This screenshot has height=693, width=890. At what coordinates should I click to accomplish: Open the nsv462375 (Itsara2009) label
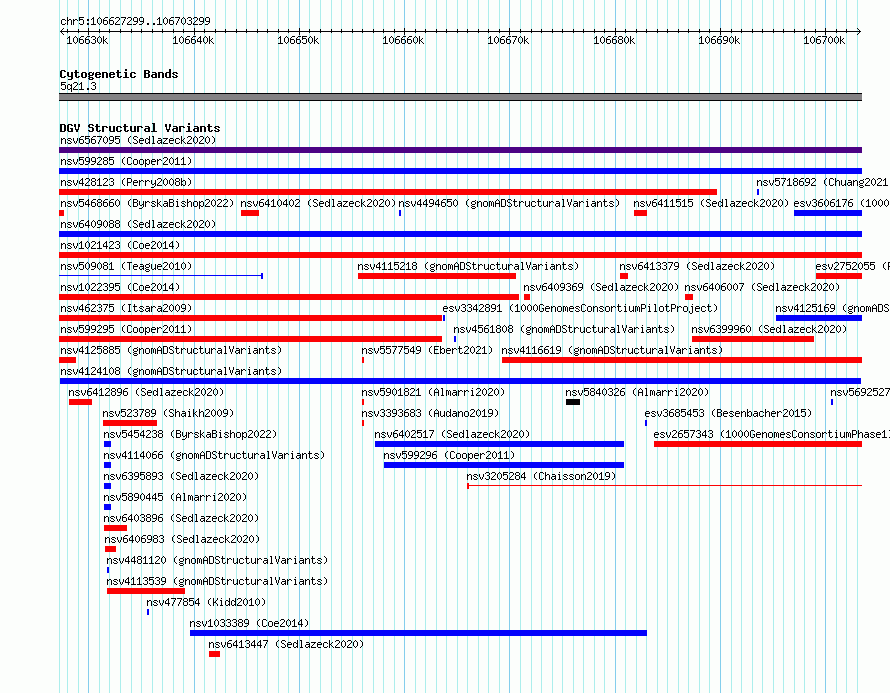[x=126, y=308]
